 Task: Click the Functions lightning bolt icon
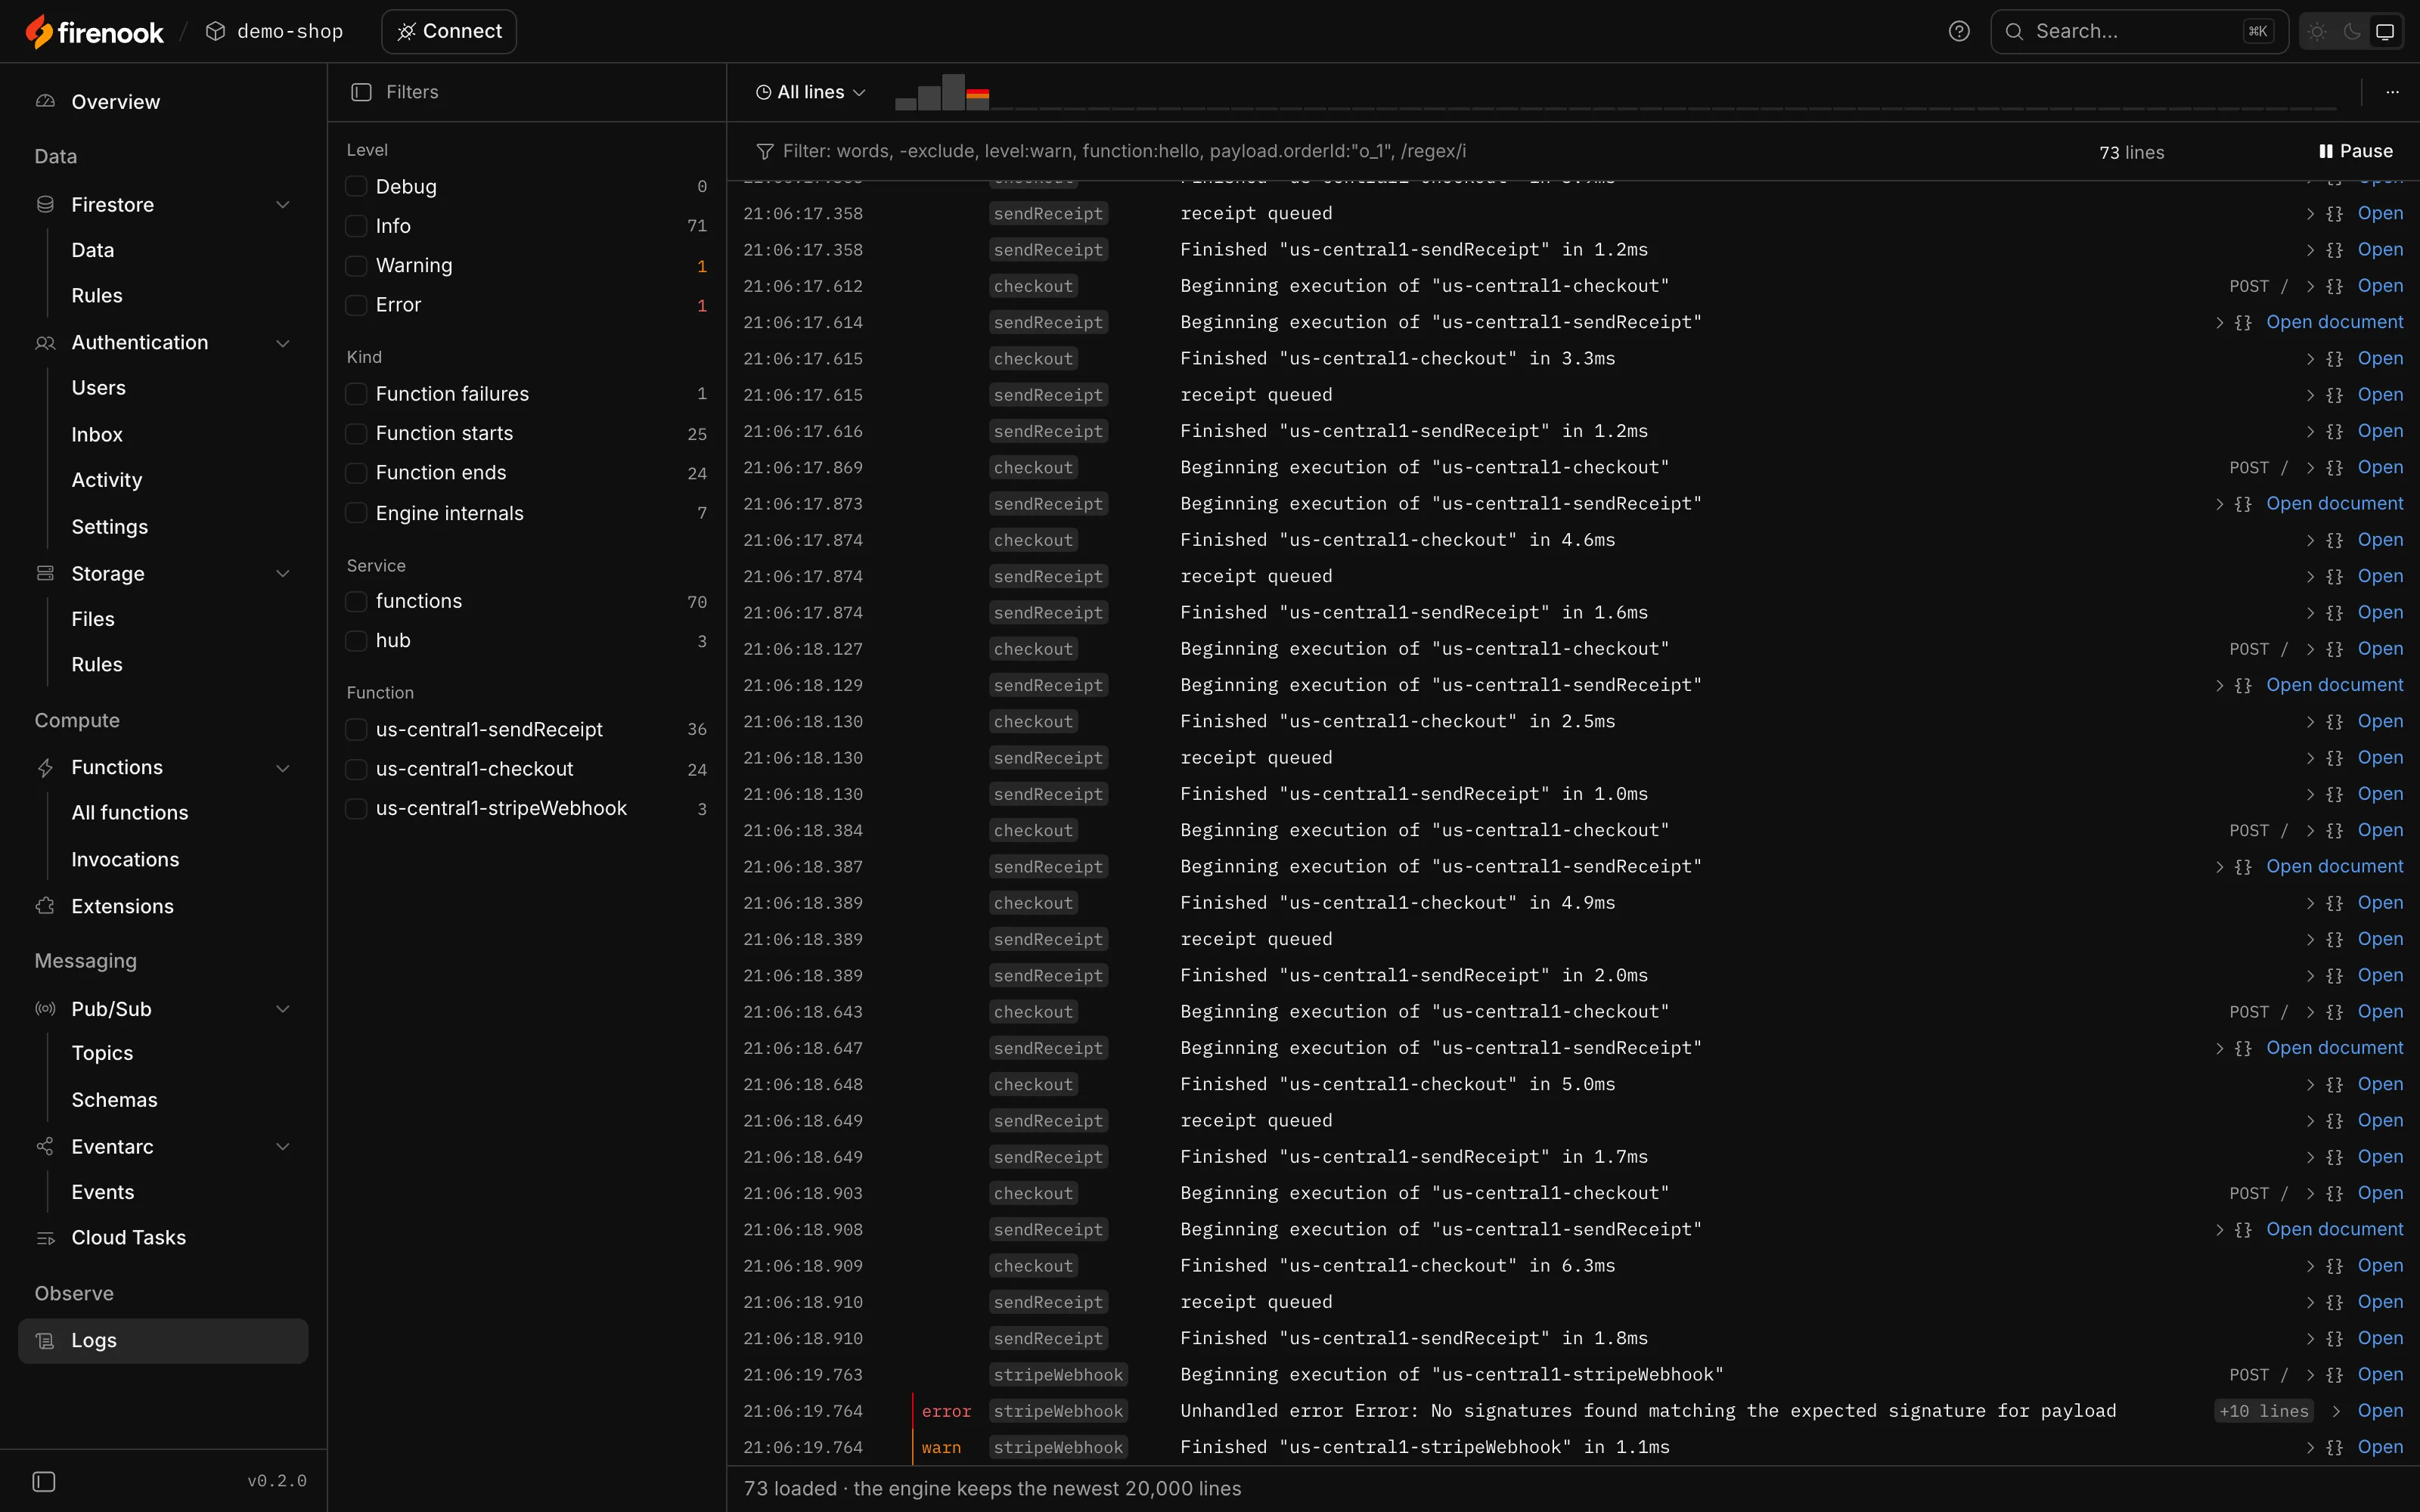point(45,768)
